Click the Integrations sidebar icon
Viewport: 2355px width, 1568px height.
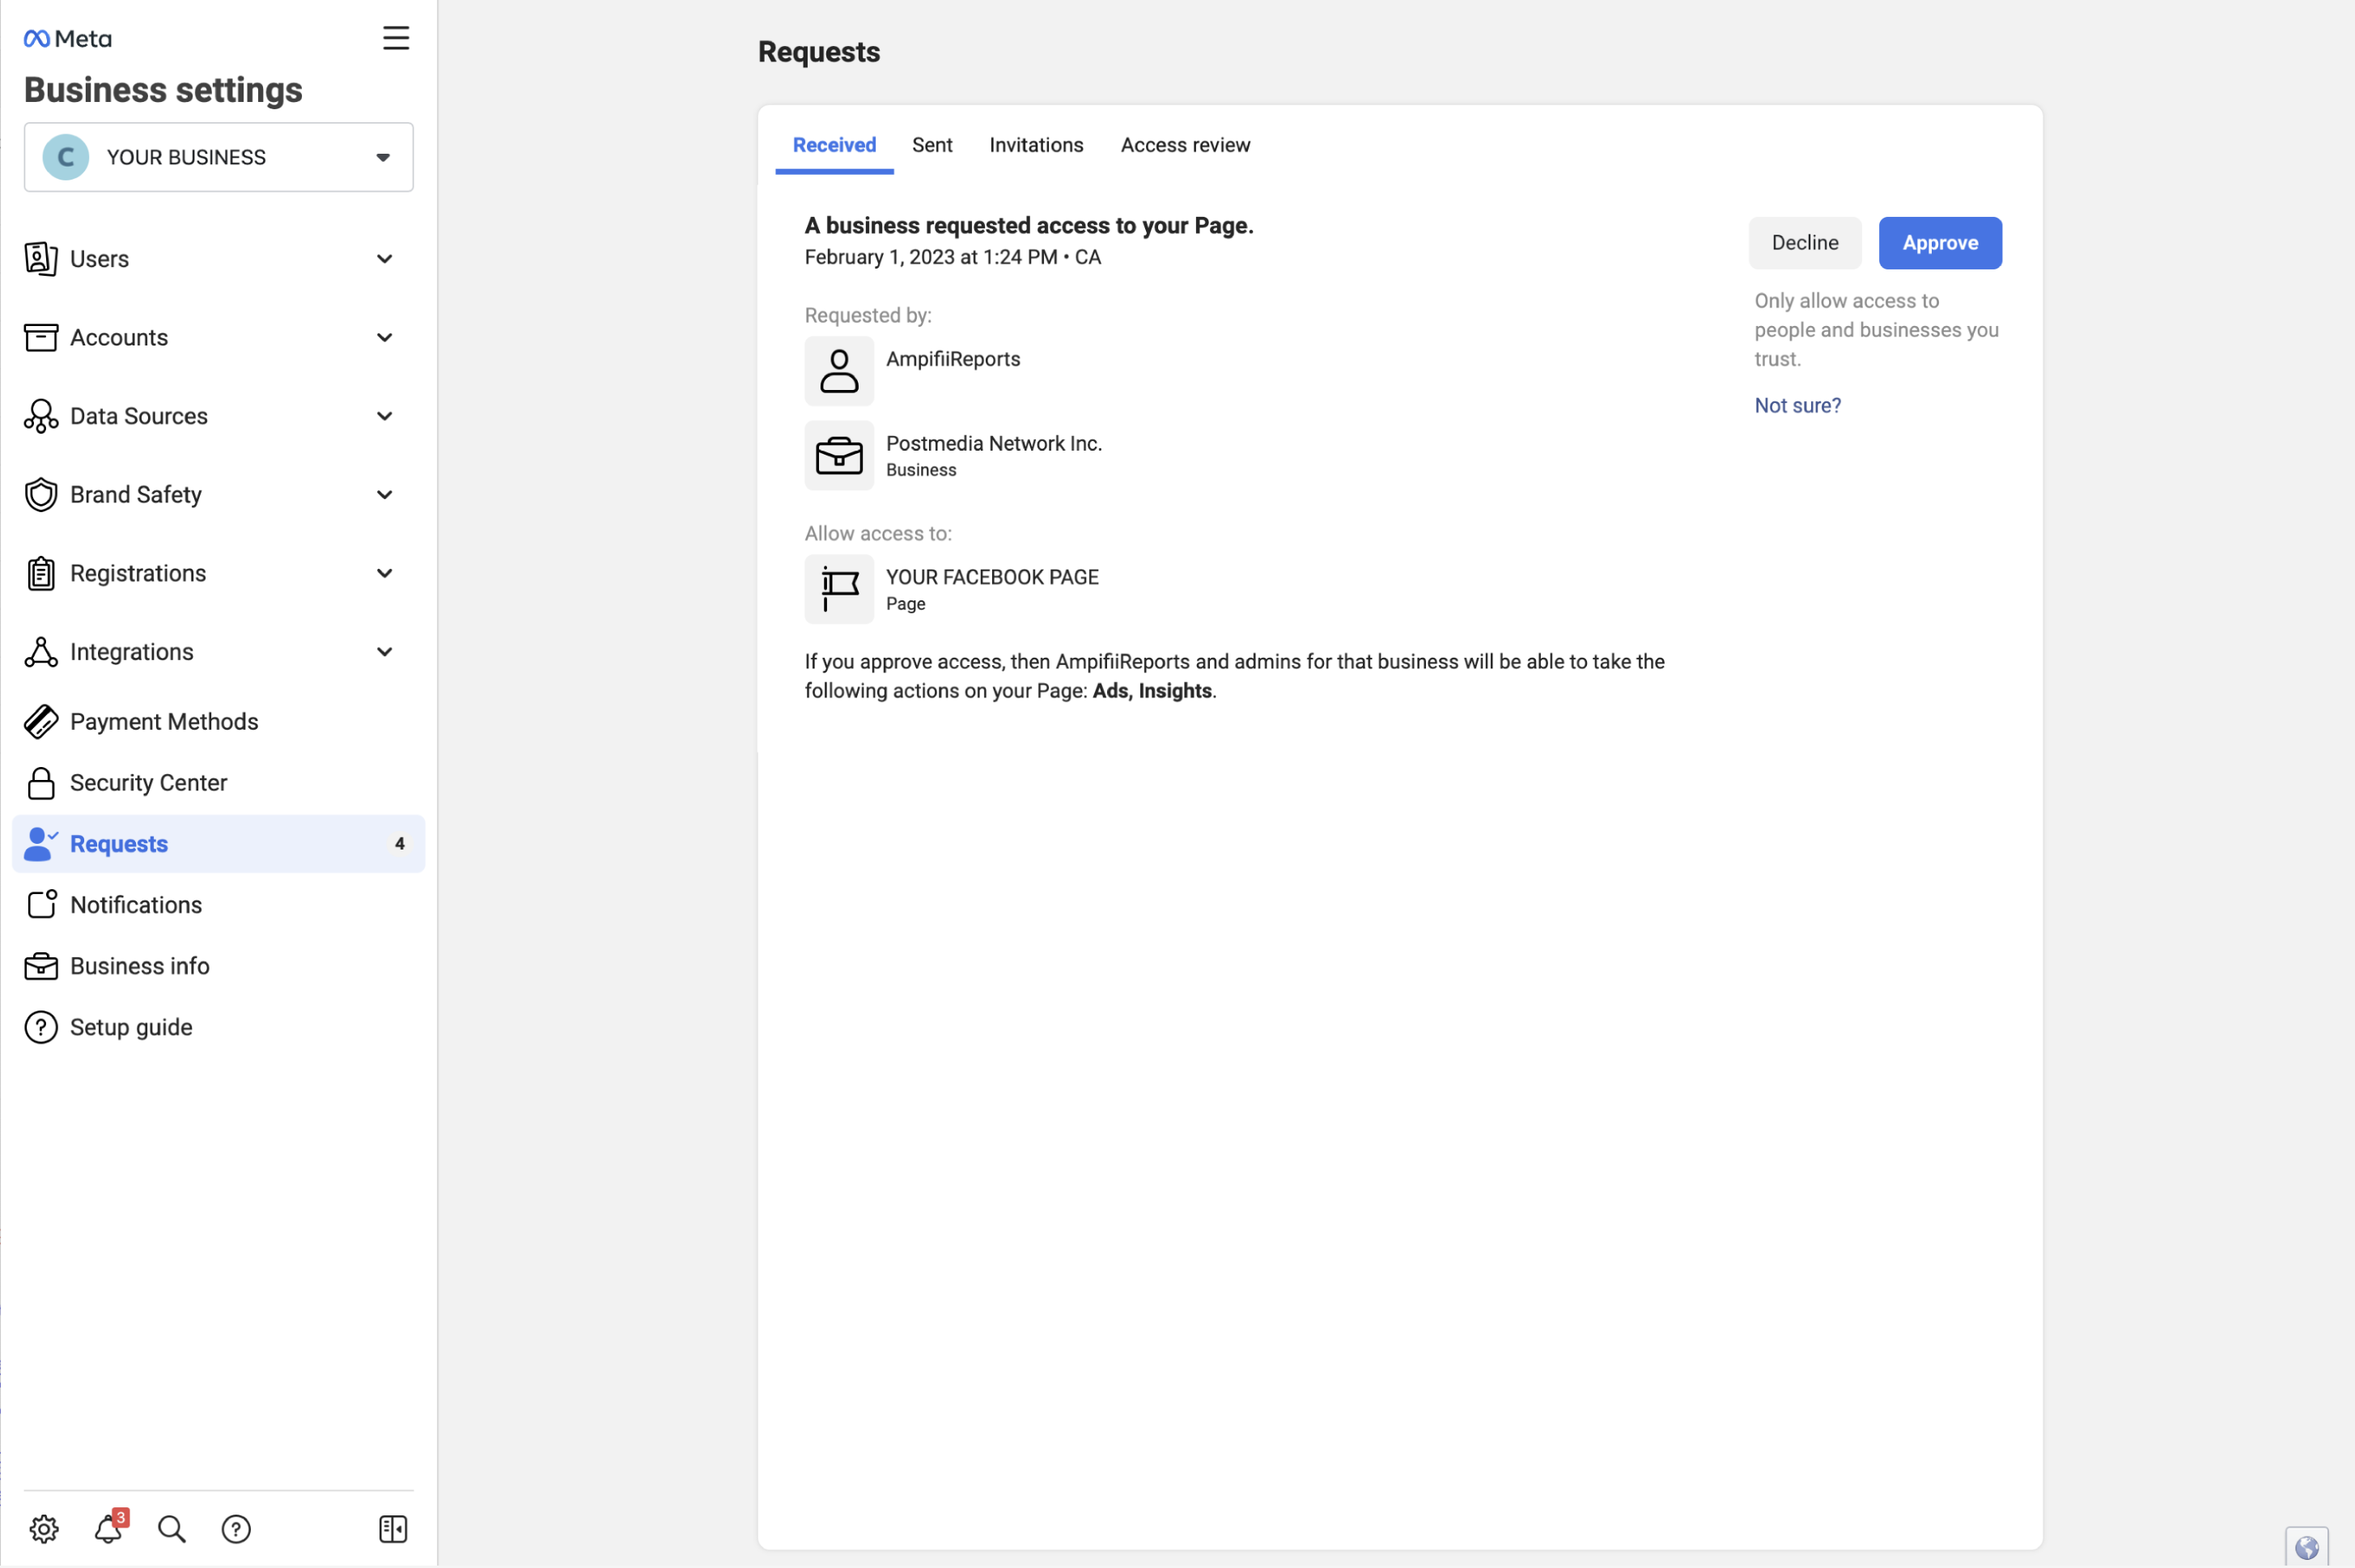pyautogui.click(x=40, y=651)
